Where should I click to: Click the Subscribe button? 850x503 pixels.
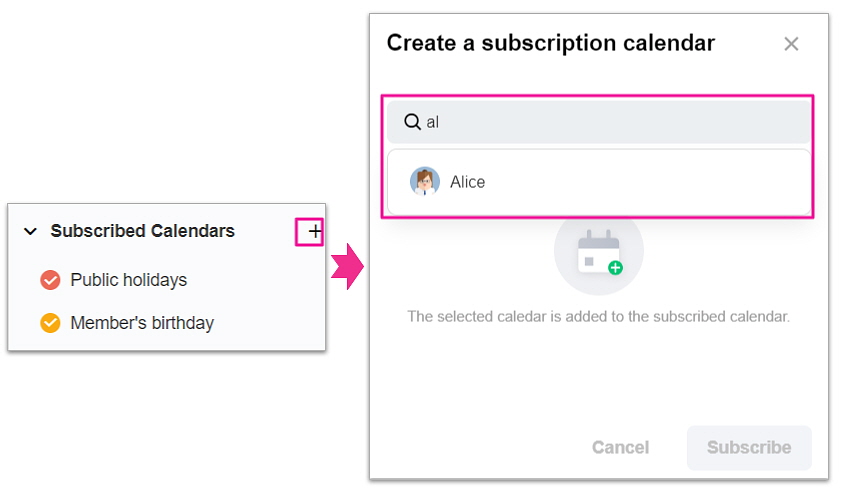pyautogui.click(x=748, y=447)
